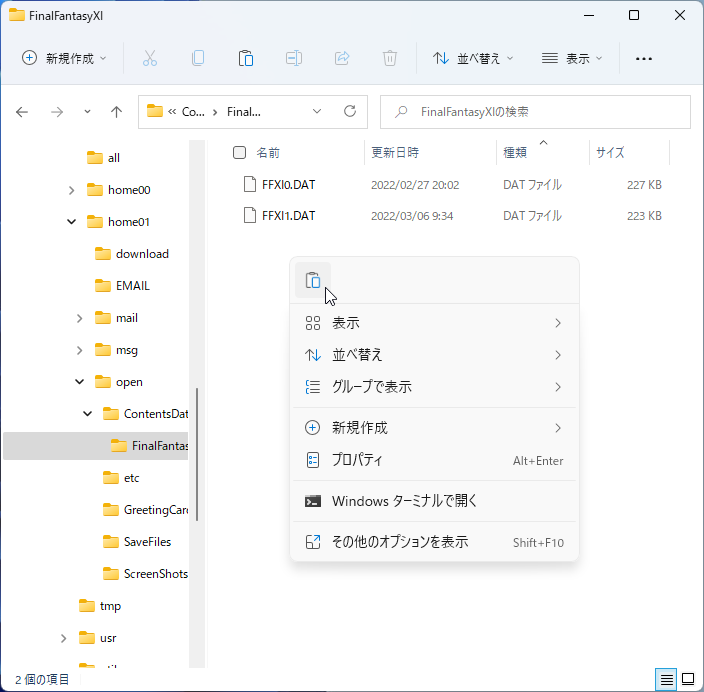Screen dimensions: 704x692
Task: Click the Co... breadcrumb in address bar
Action: click(193, 112)
